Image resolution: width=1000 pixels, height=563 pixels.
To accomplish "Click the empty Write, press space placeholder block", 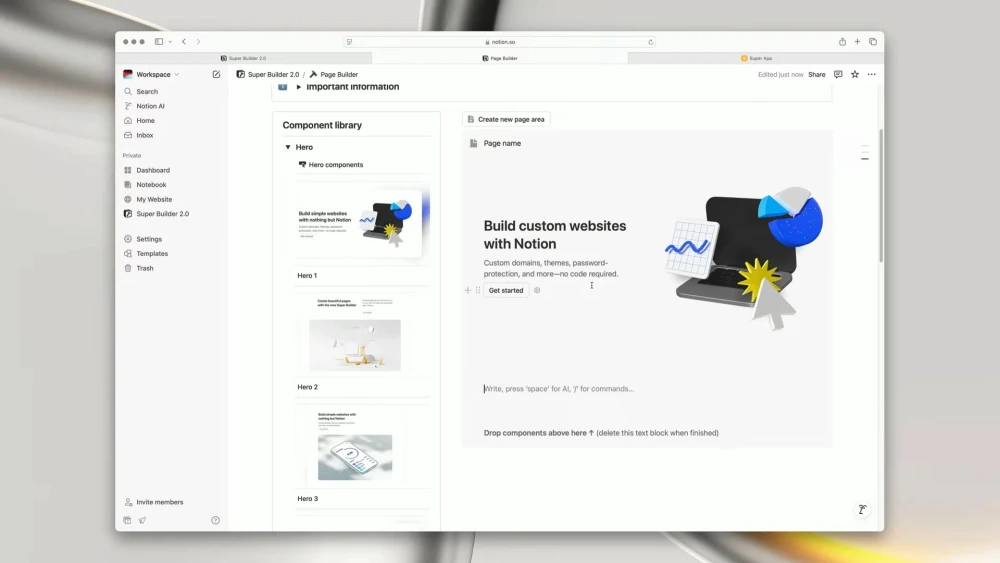I will click(559, 389).
